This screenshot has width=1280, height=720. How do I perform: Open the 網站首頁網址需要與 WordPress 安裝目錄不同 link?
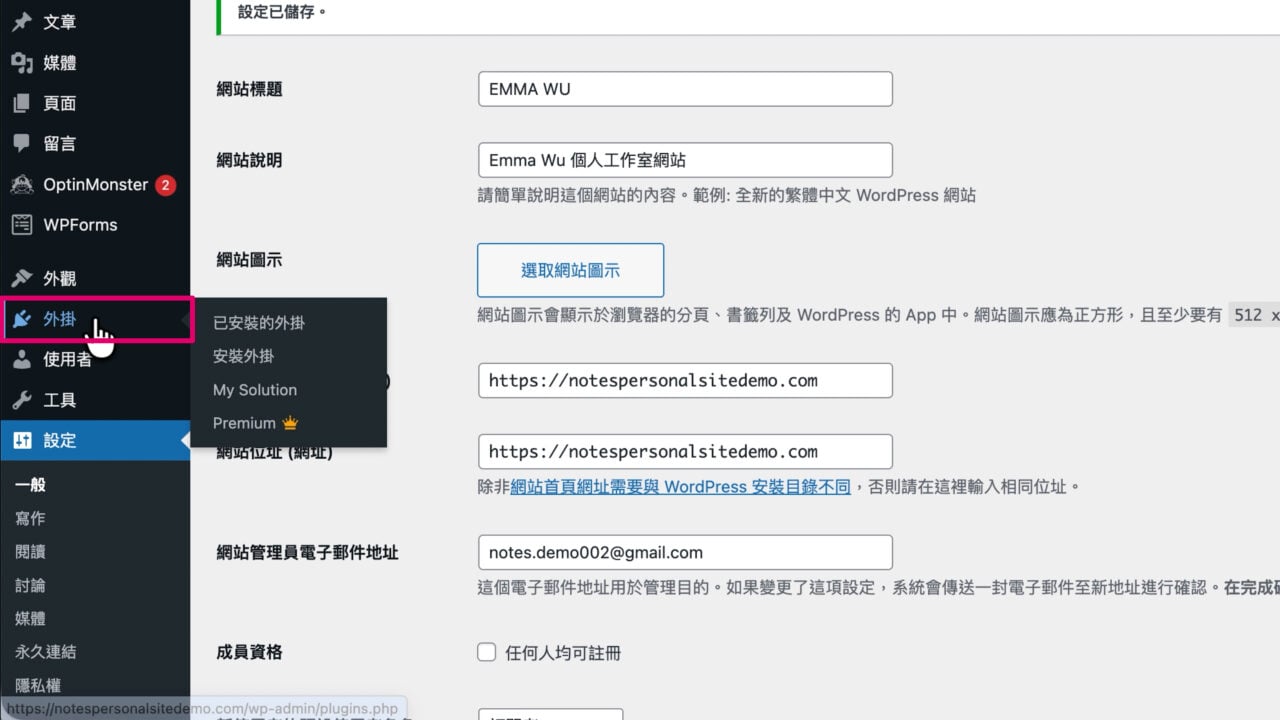coord(681,487)
